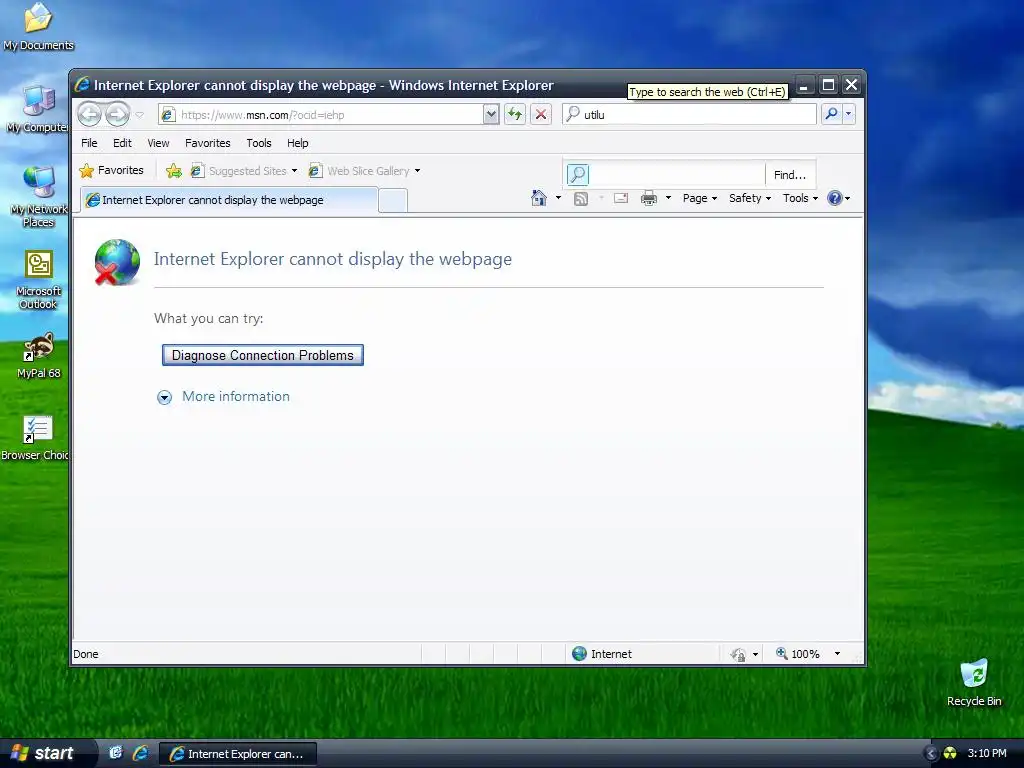Click the 3:10 PM system clock
This screenshot has width=1024, height=768.
pyautogui.click(x=987, y=753)
